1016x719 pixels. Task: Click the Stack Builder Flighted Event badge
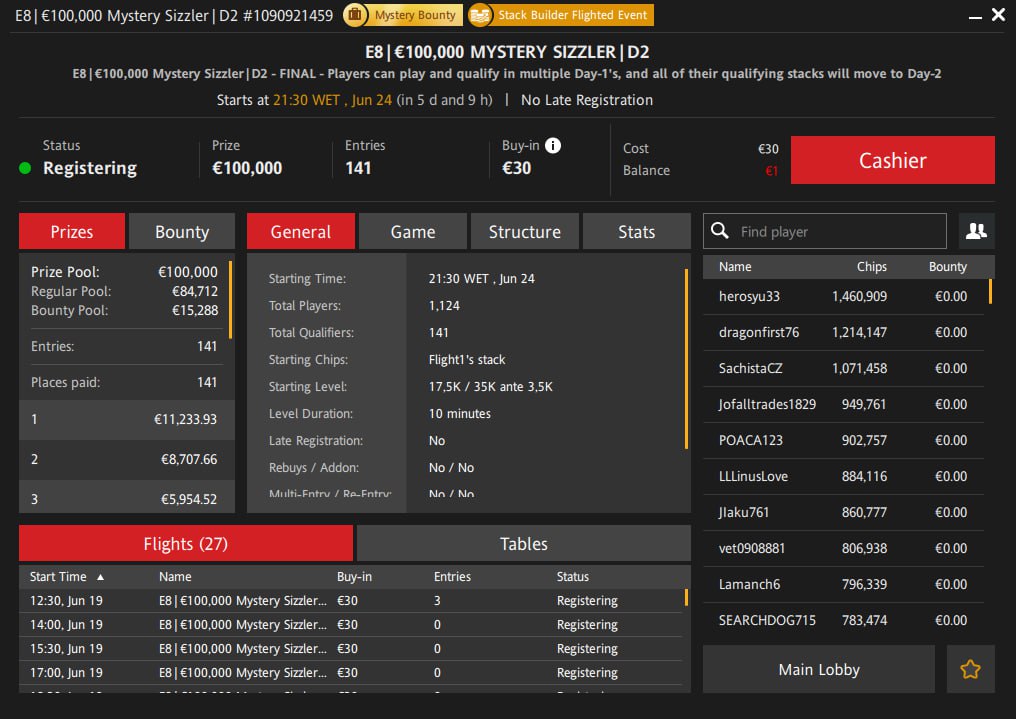(561, 15)
